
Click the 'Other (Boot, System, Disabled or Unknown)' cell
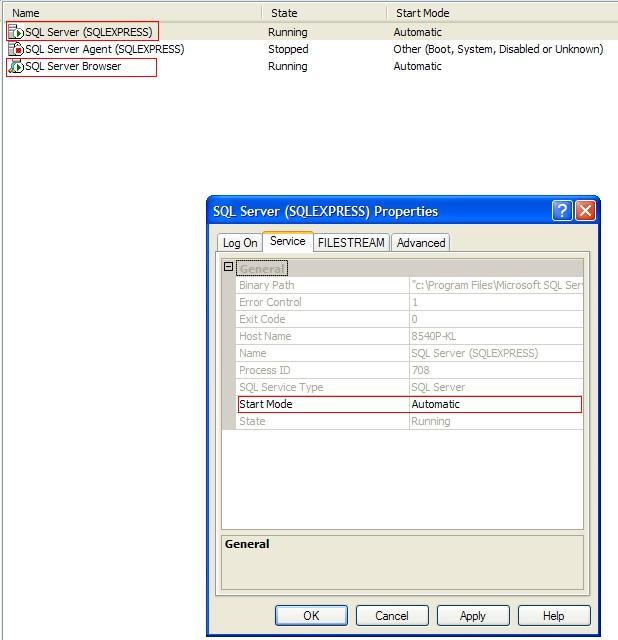[x=498, y=49]
